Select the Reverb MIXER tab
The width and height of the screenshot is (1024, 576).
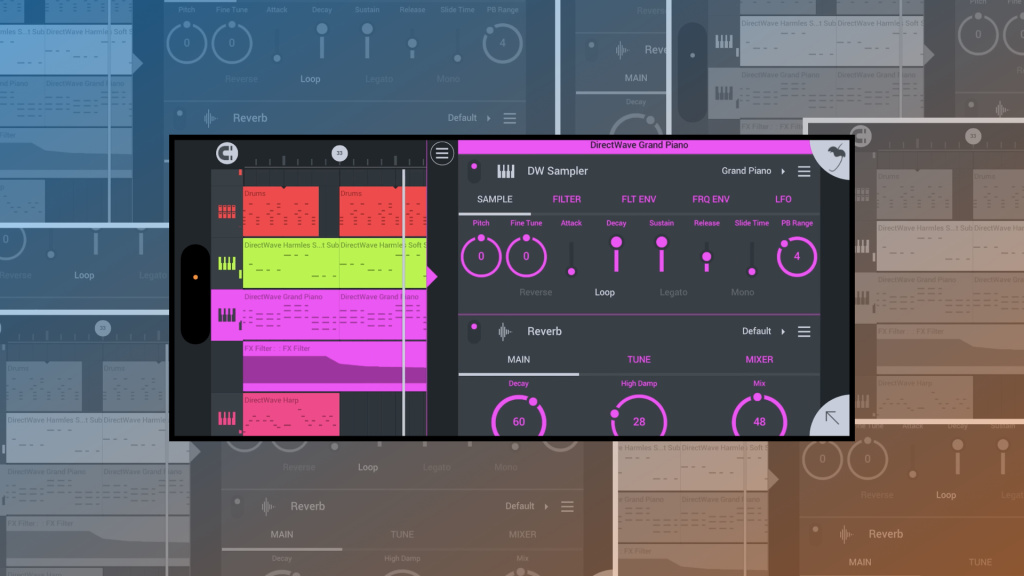[x=759, y=360]
